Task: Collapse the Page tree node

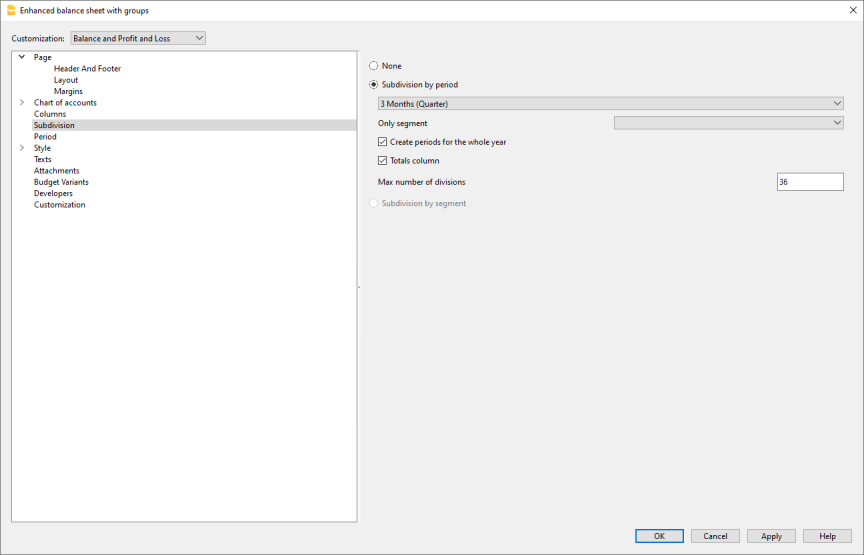Action: point(22,57)
